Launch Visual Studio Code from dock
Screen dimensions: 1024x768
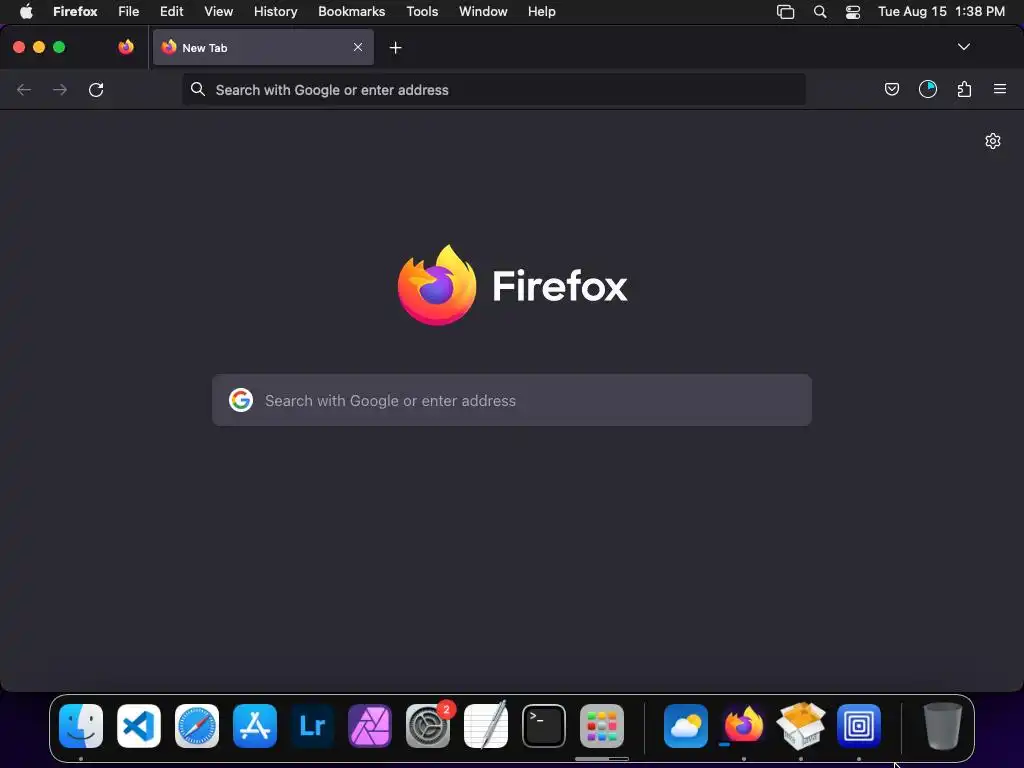pos(139,726)
